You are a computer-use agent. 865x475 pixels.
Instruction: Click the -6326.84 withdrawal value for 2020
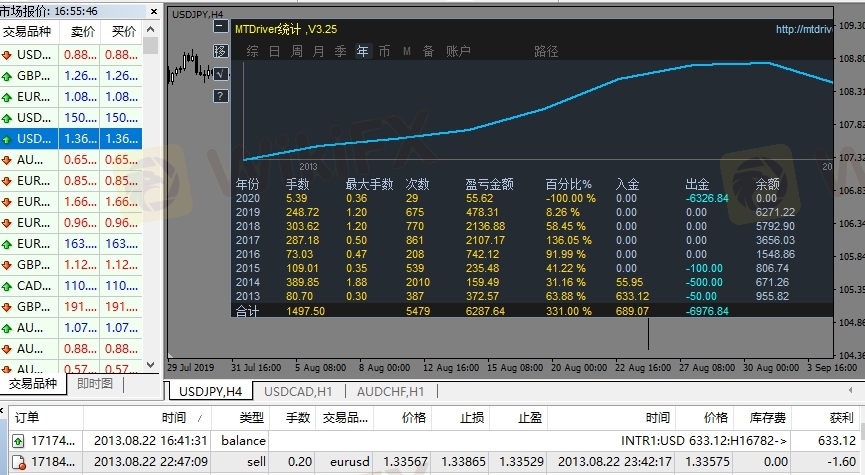[x=707, y=198]
